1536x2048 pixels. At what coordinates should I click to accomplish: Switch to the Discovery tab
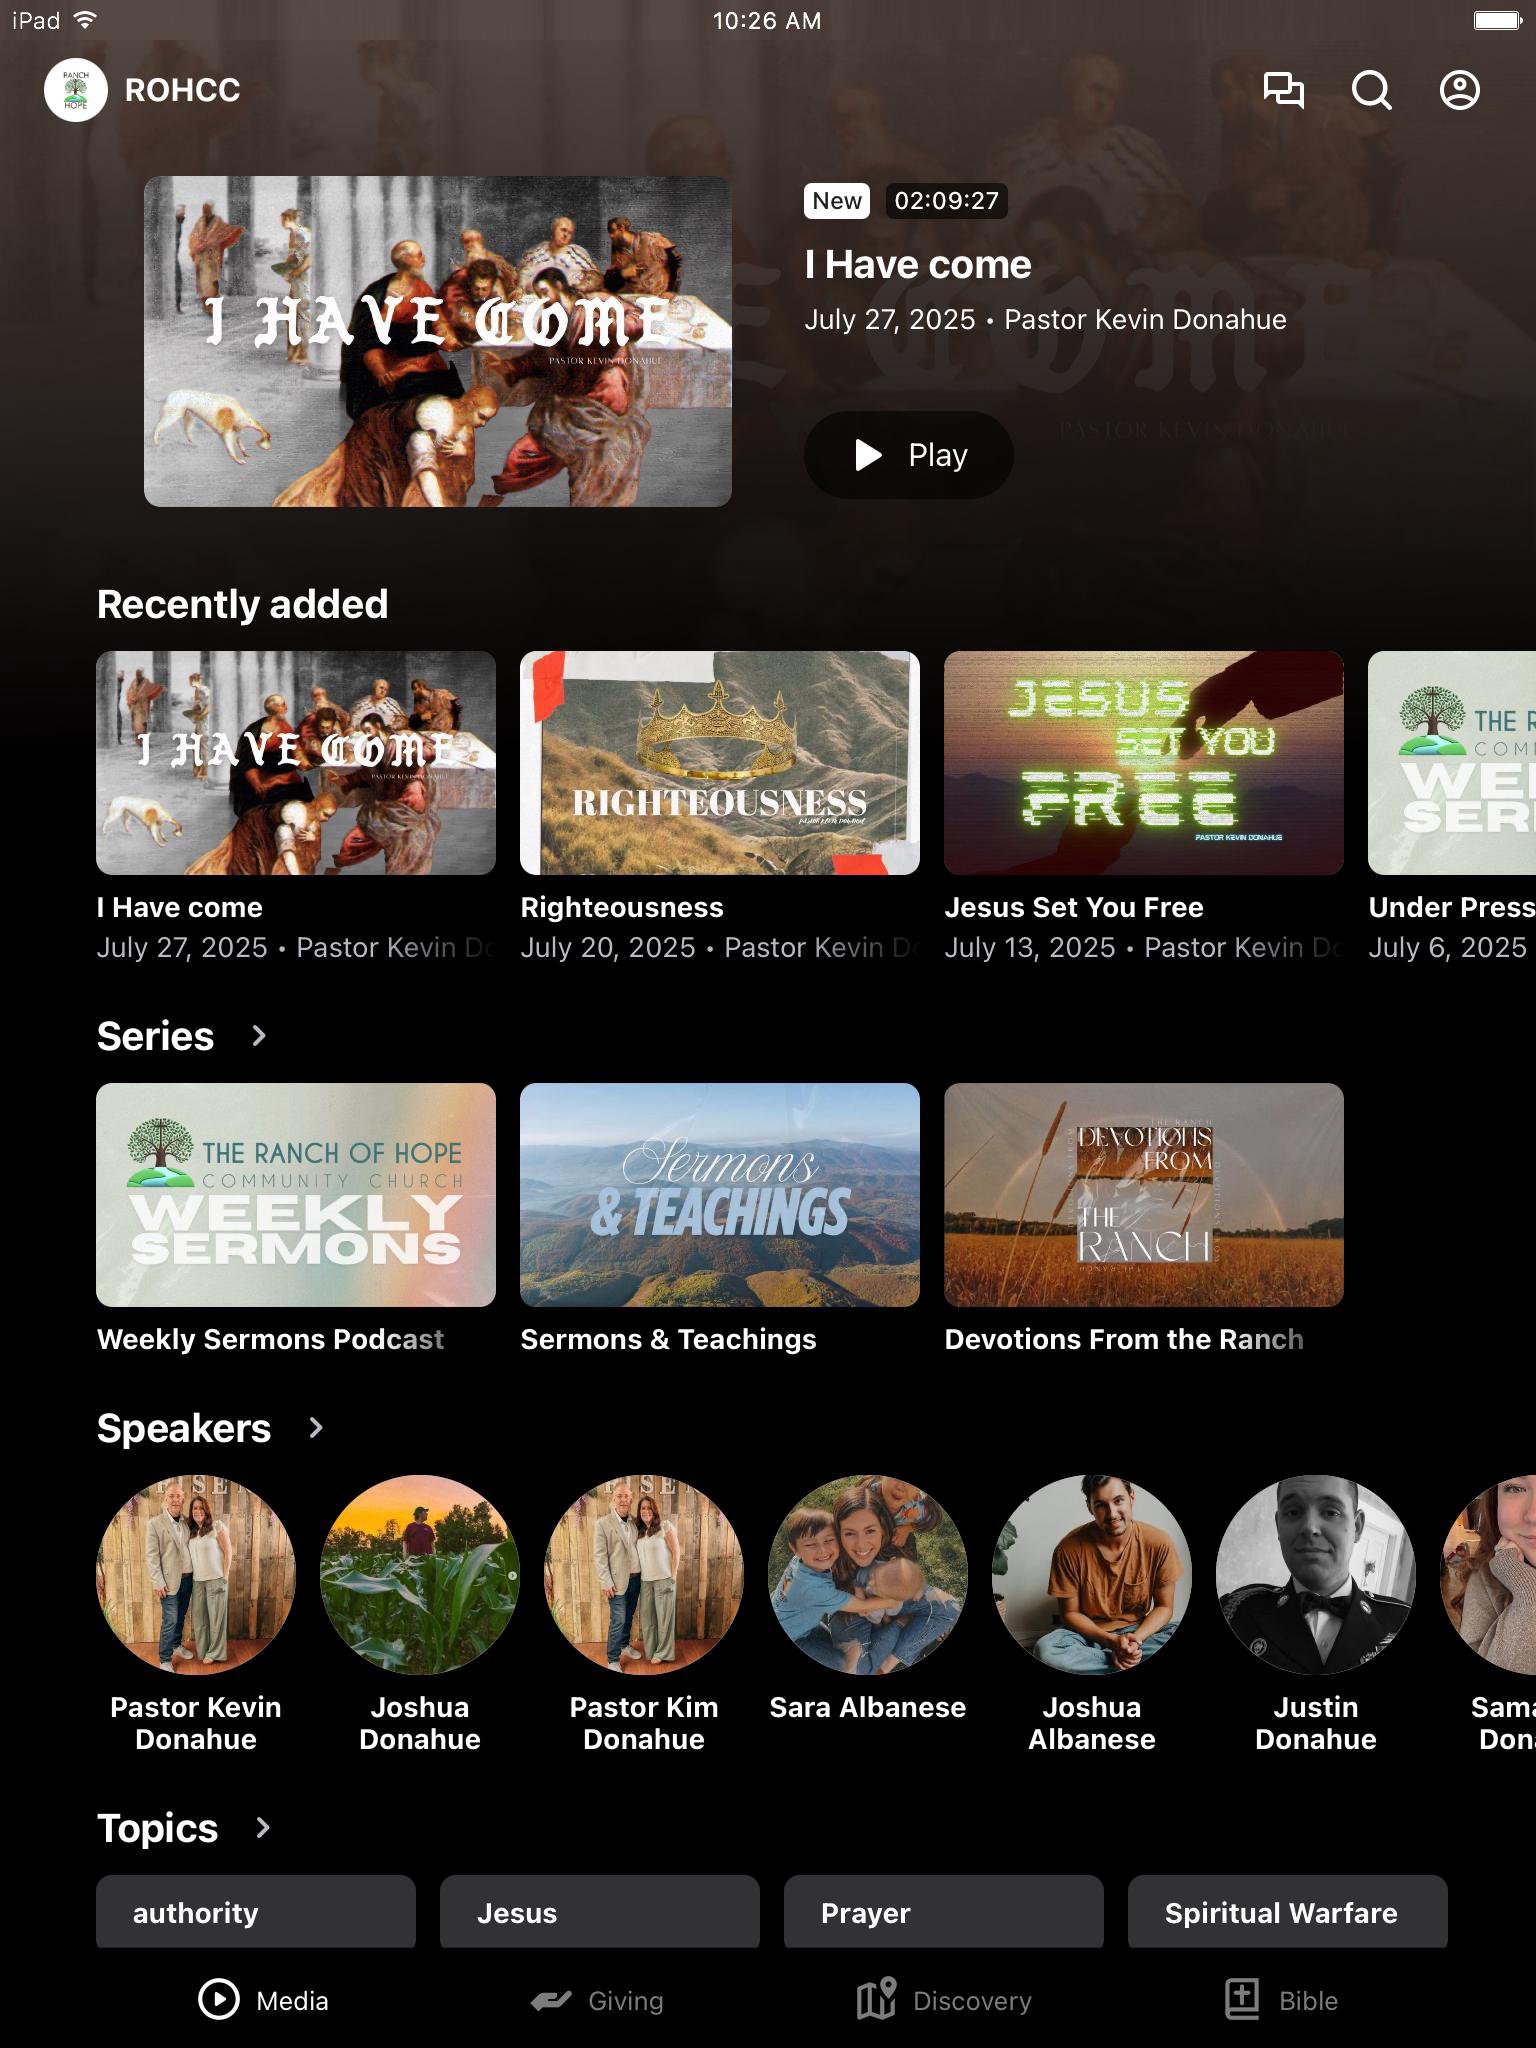pyautogui.click(x=944, y=2000)
